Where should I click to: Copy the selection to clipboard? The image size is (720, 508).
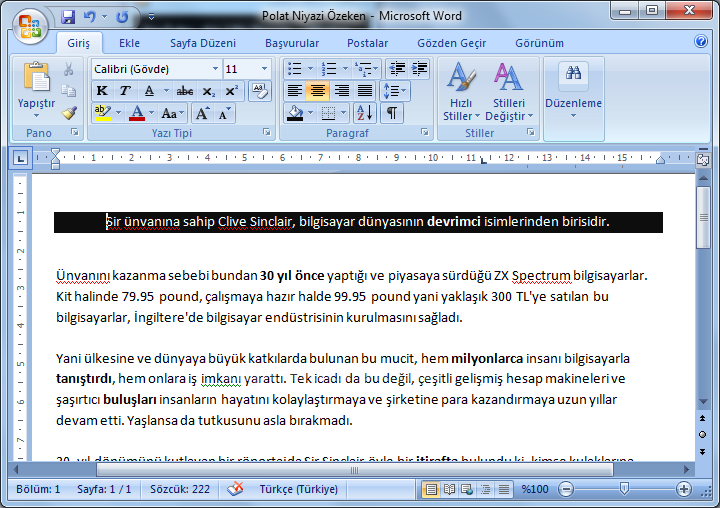coord(69,90)
